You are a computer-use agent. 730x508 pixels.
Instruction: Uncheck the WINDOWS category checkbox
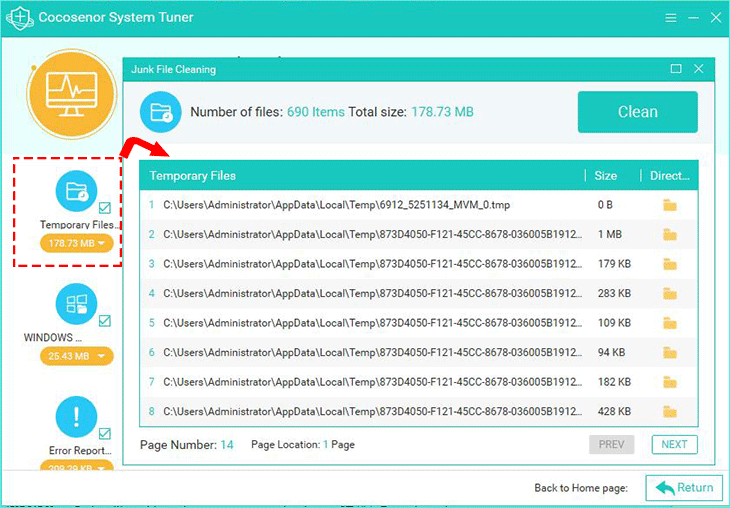[105, 321]
